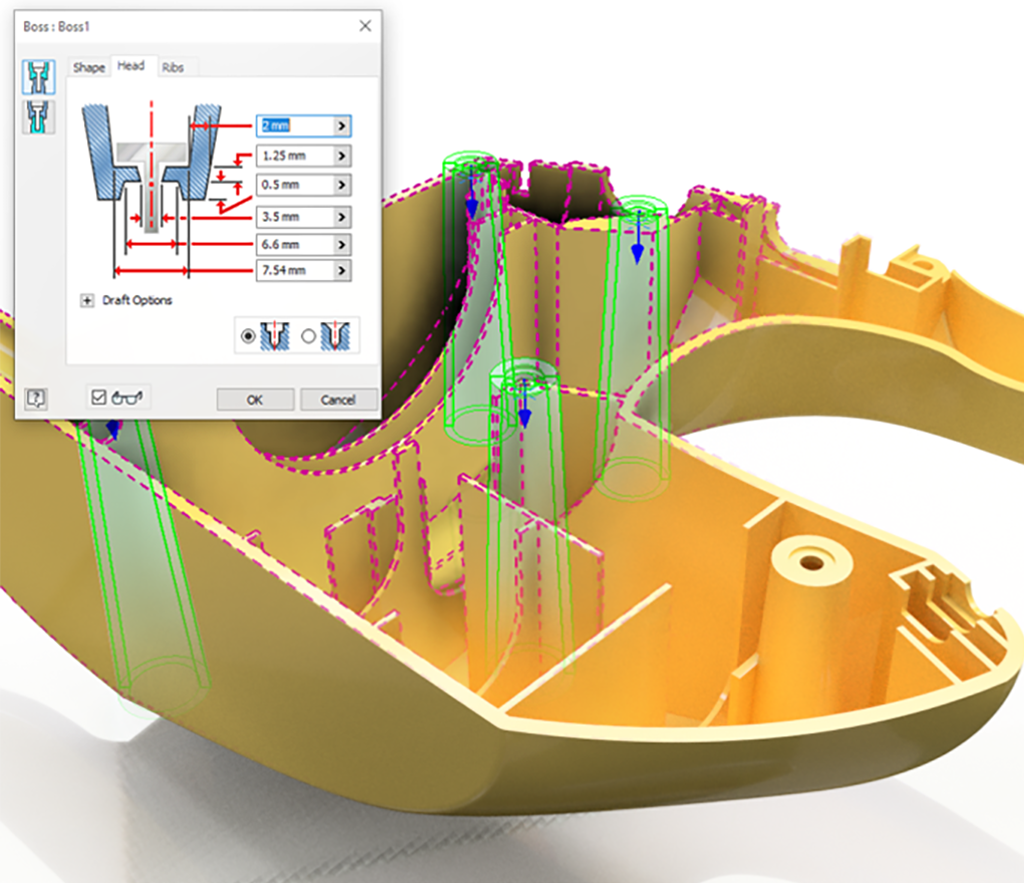Open arrow menu for 2 mm field
Screen dimensions: 1024x883
(342, 126)
